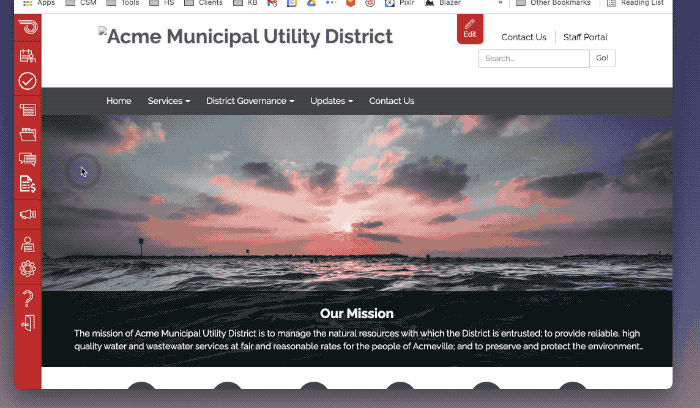Screen dimensions: 700x408
Task: Click the circled checkmark sidebar icon
Action: click(28, 81)
